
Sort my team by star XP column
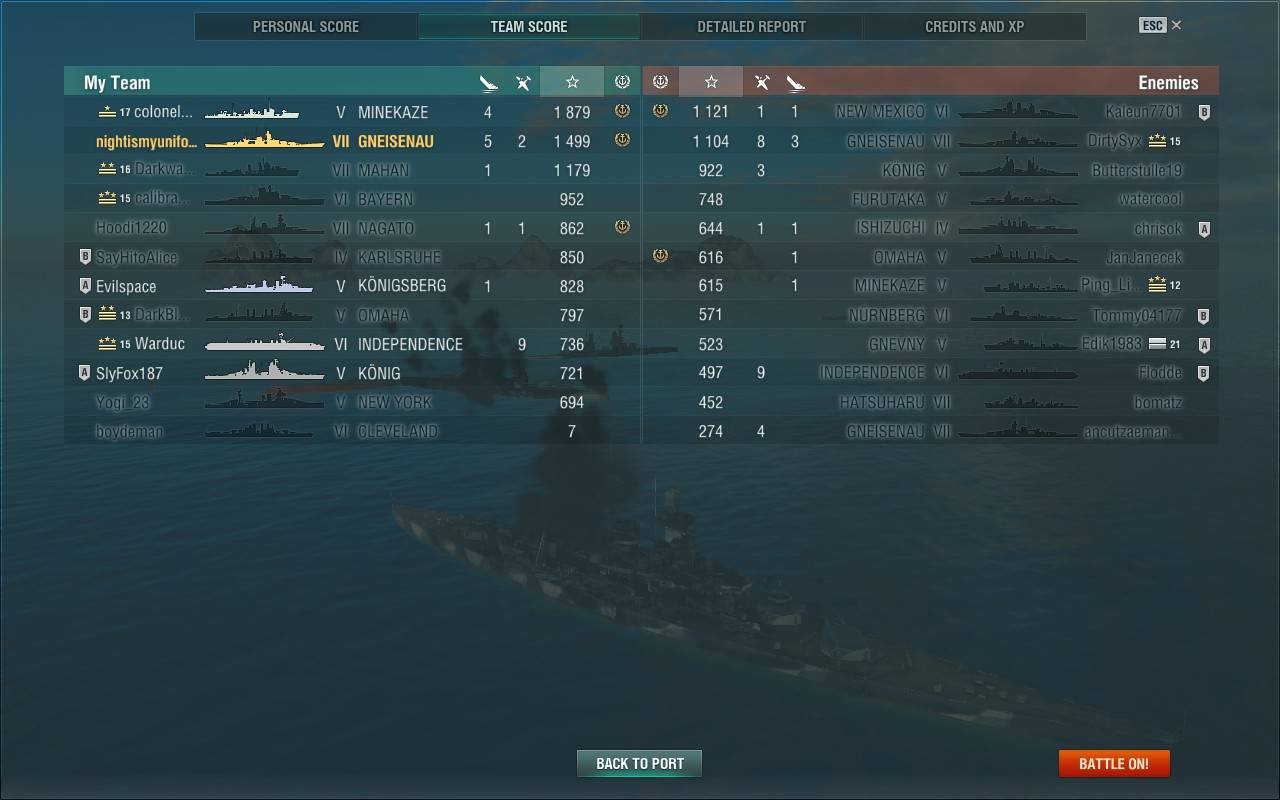pyautogui.click(x=572, y=82)
